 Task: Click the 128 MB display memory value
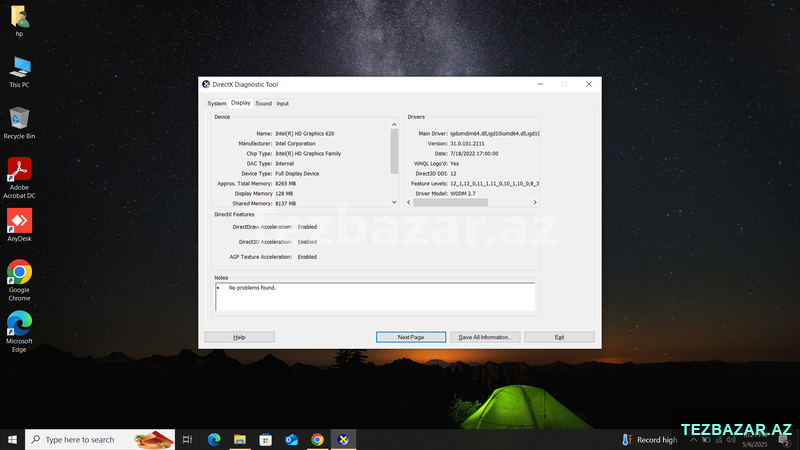click(x=284, y=194)
